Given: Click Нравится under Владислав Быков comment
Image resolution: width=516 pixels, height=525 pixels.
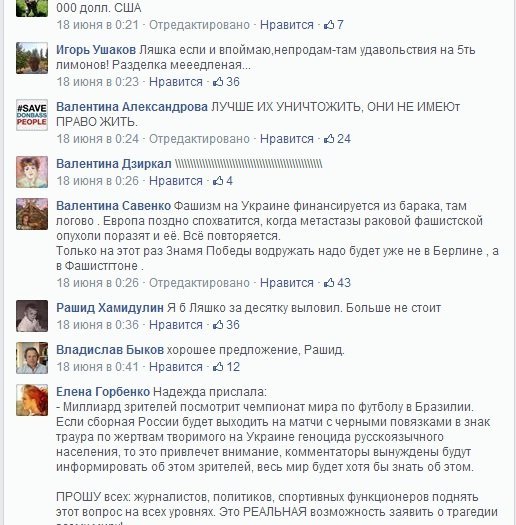Looking at the screenshot, I should pos(176,367).
